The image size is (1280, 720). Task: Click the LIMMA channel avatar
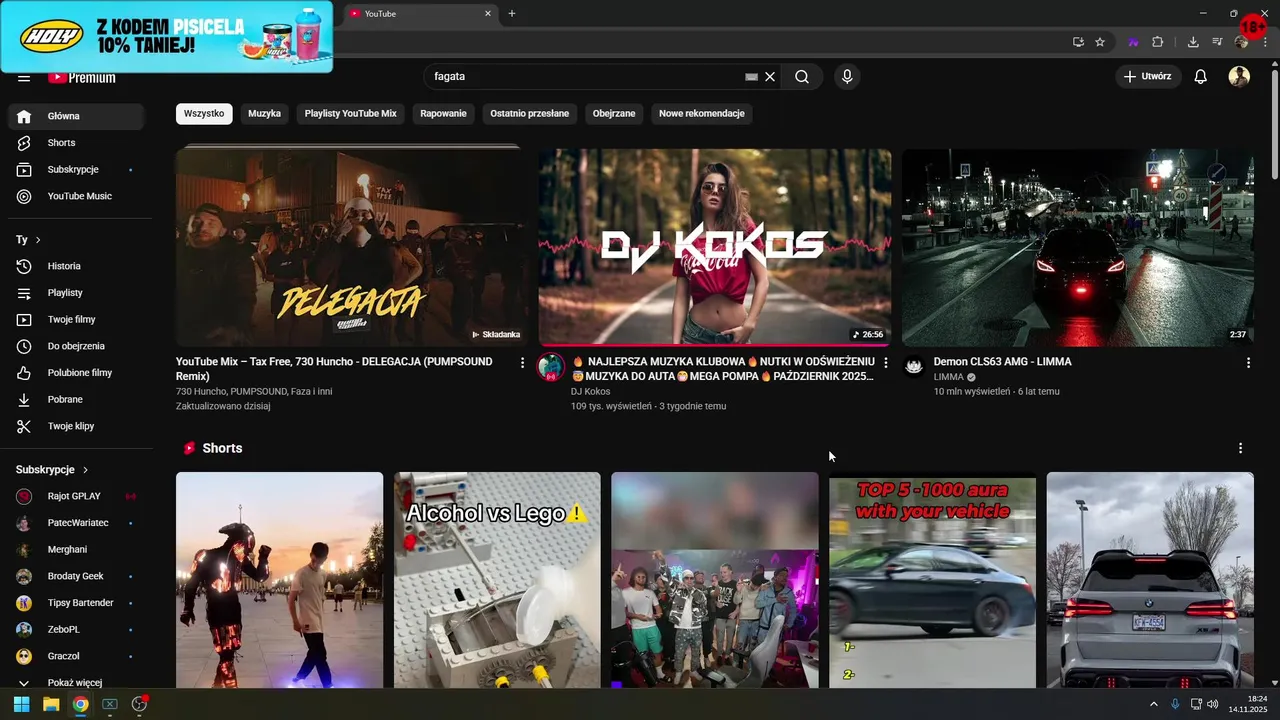914,367
